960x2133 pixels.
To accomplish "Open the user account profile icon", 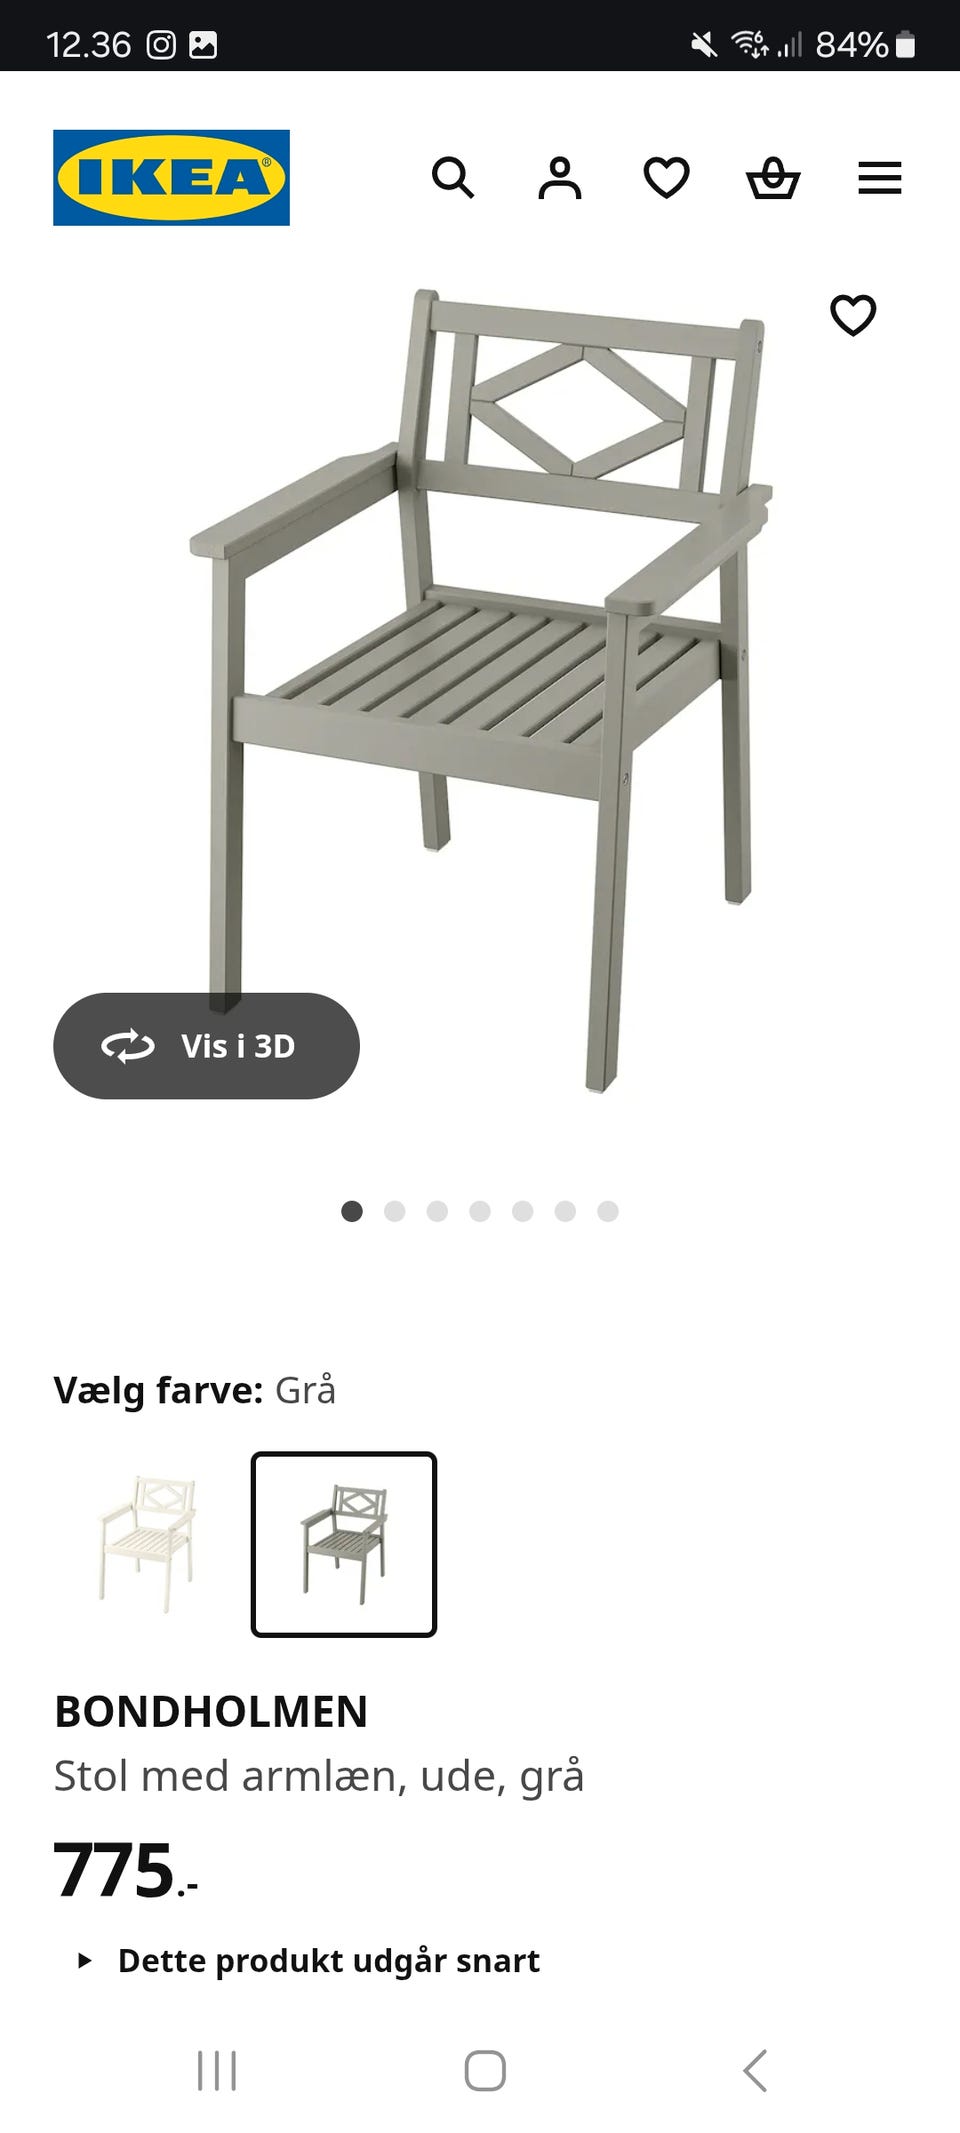I will (560, 178).
